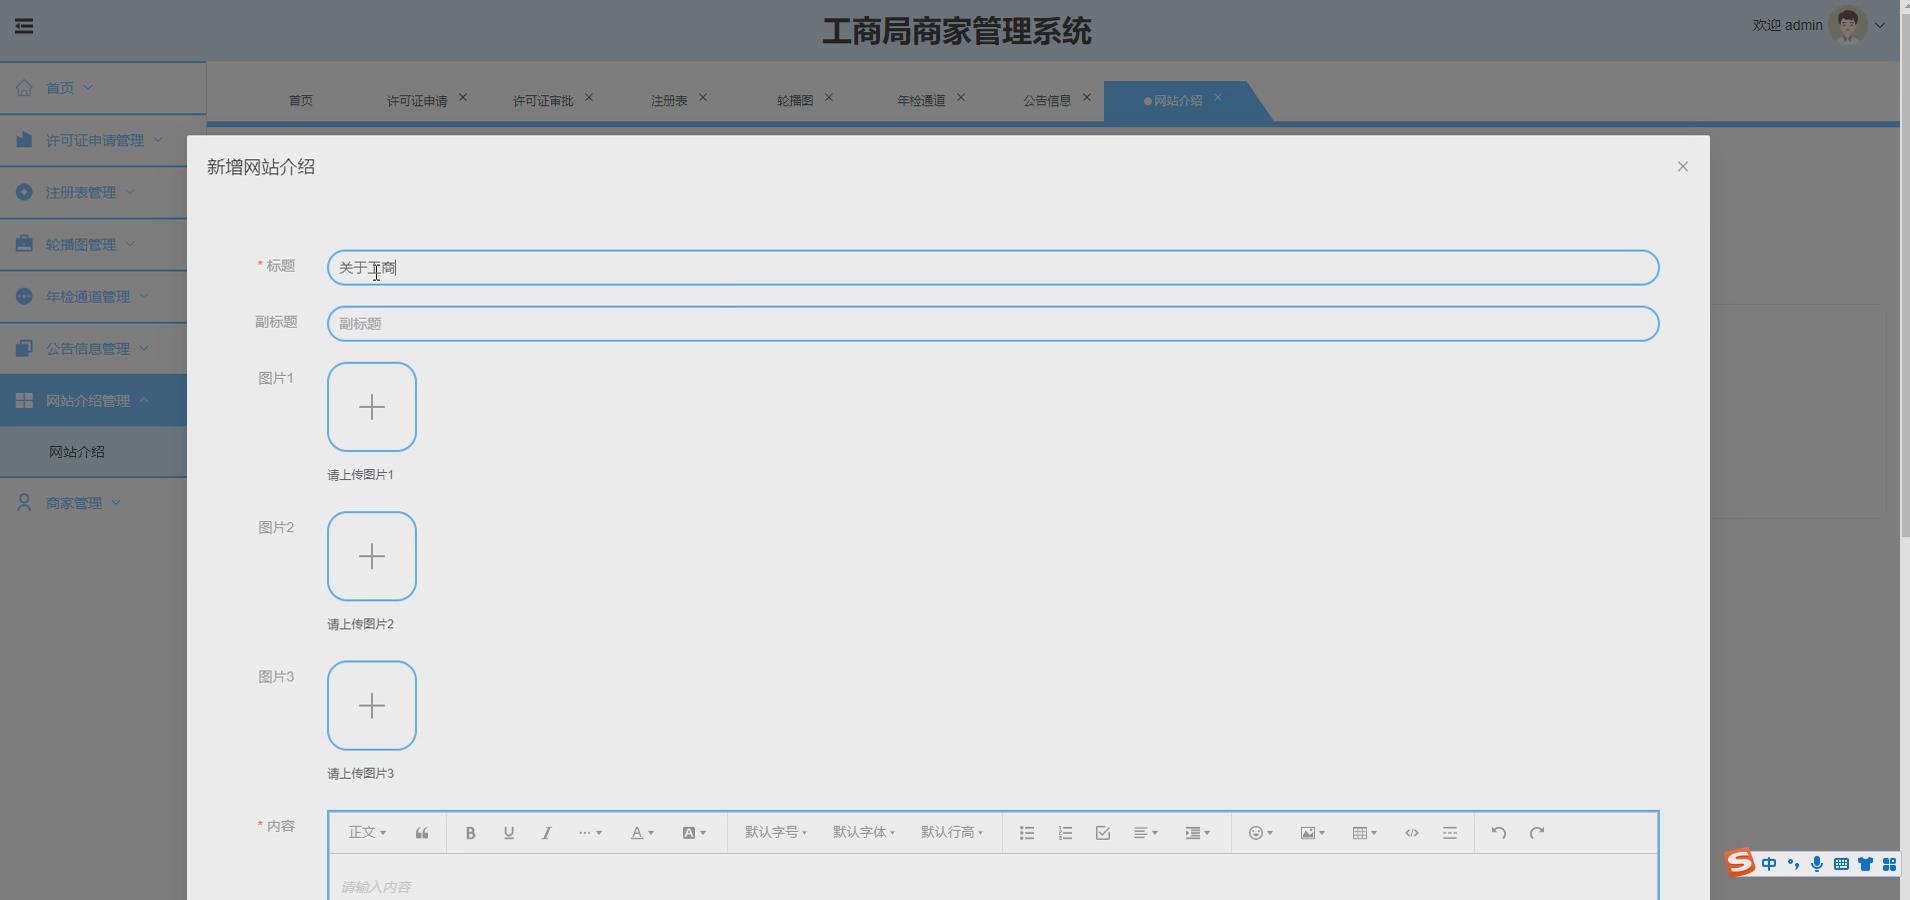Switch to the 轮播图 tab
This screenshot has height=900, width=1910.
tap(795, 99)
